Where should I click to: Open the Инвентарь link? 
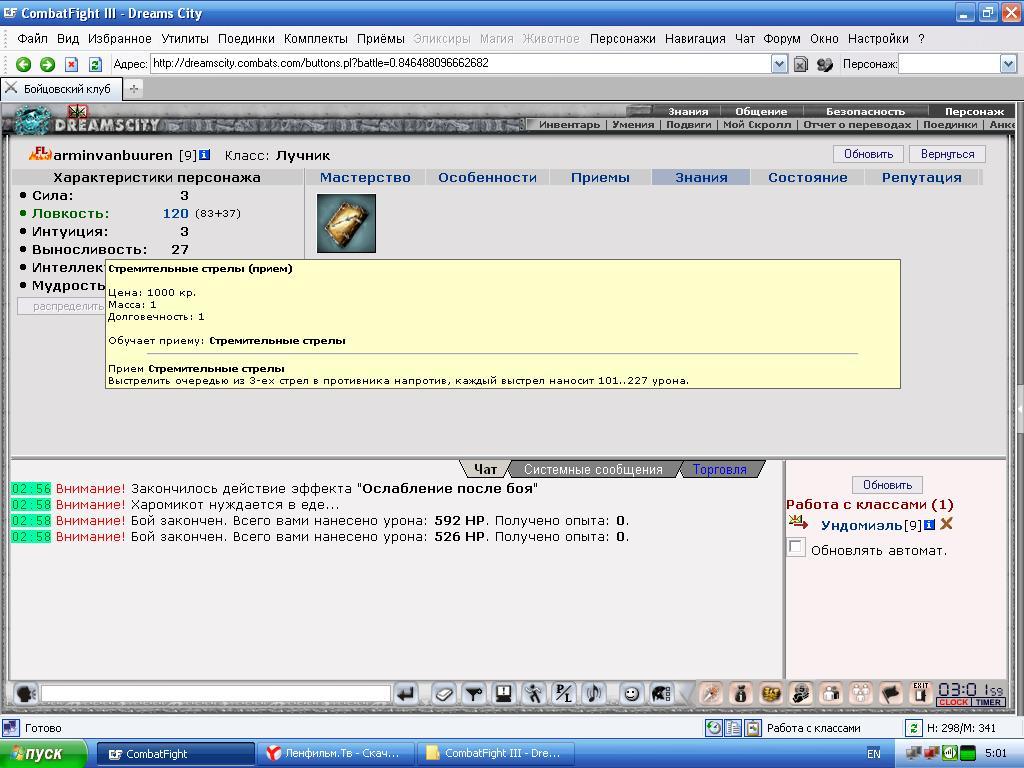pos(569,124)
